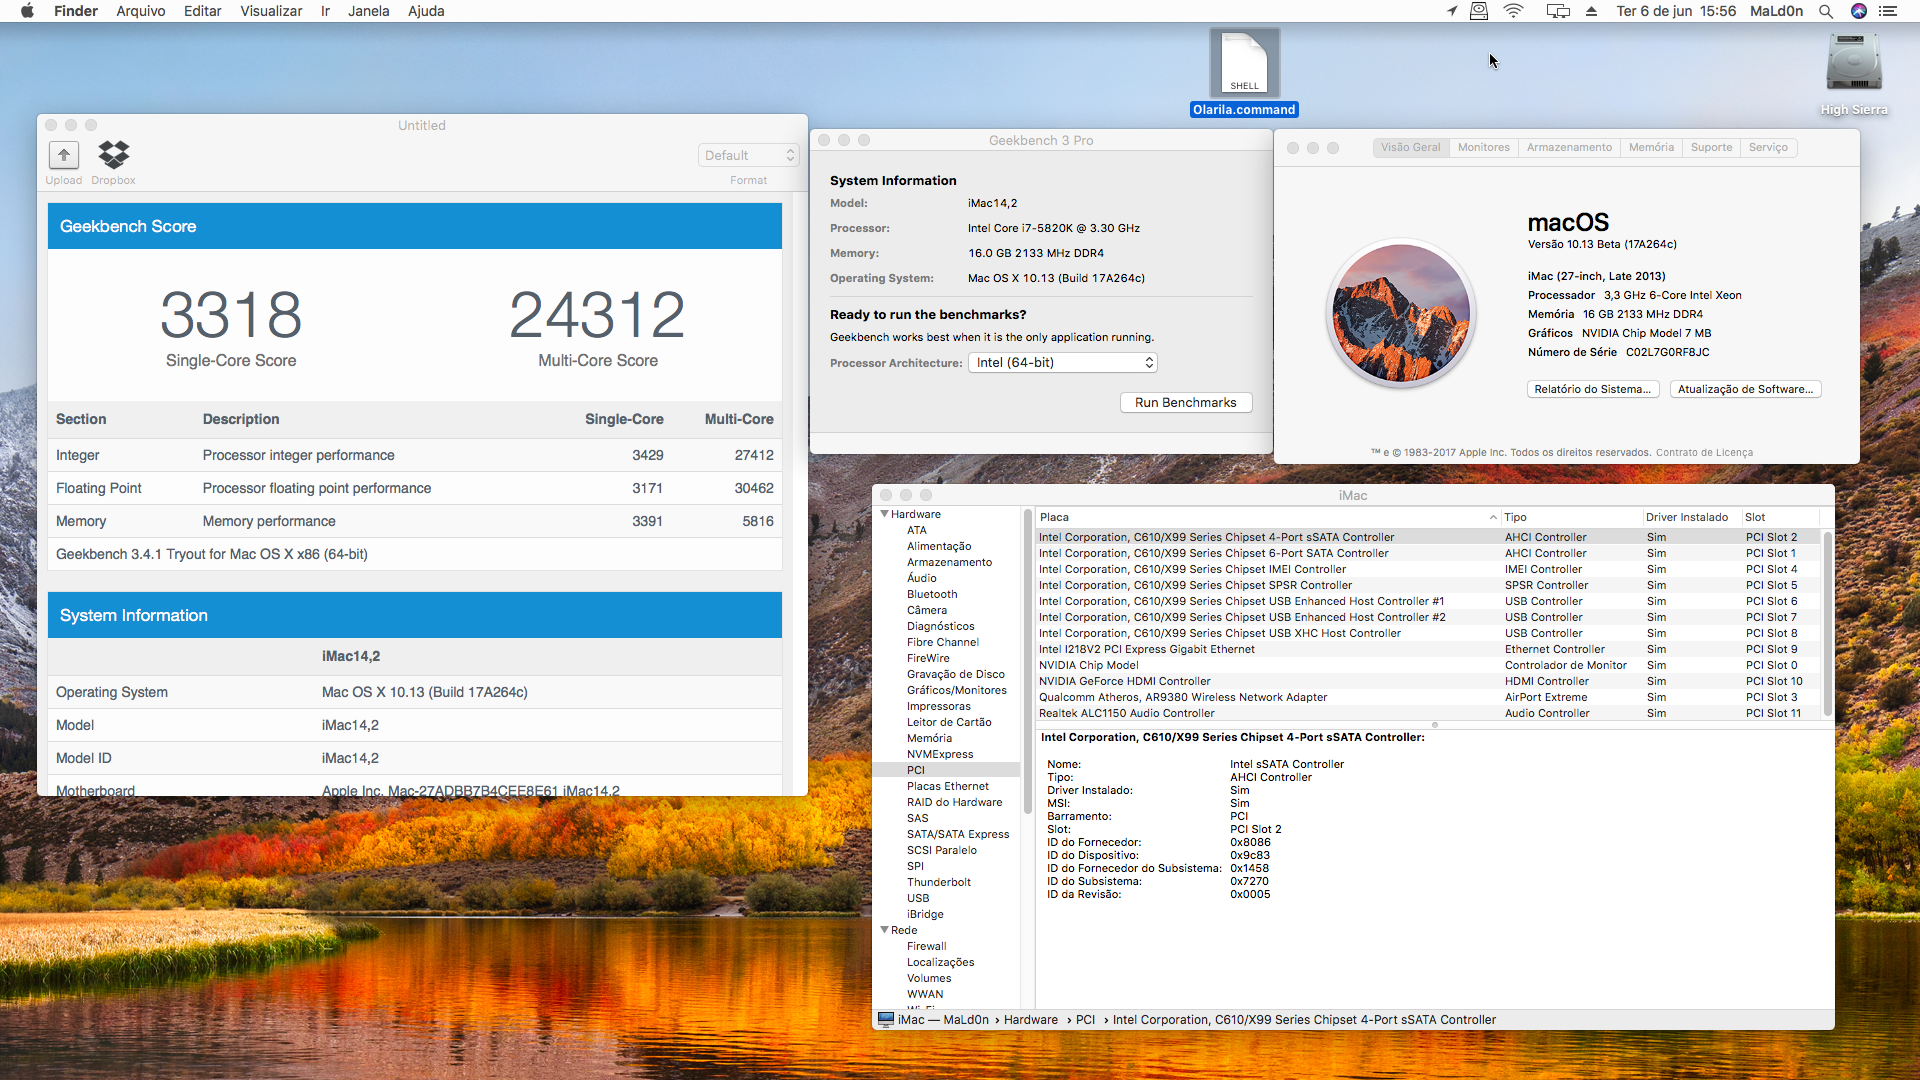1920x1080 pixels.
Task: Click the Dropbox toolbar icon
Action: [113, 155]
